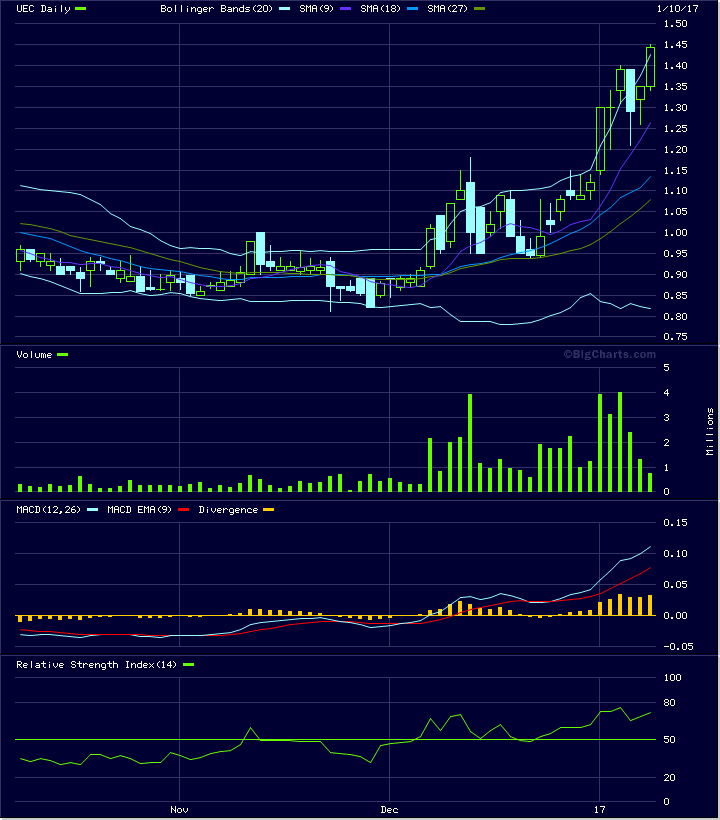This screenshot has height=820, width=720.
Task: Click the Bollinger Bands(20) legend label
Action: pyautogui.click(x=216, y=9)
